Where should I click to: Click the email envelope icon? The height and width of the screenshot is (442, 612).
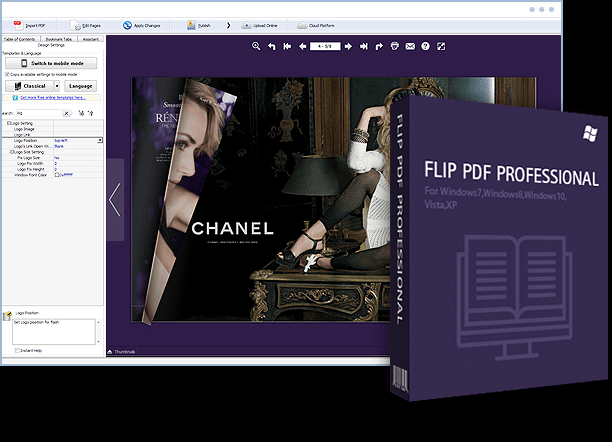coord(410,46)
